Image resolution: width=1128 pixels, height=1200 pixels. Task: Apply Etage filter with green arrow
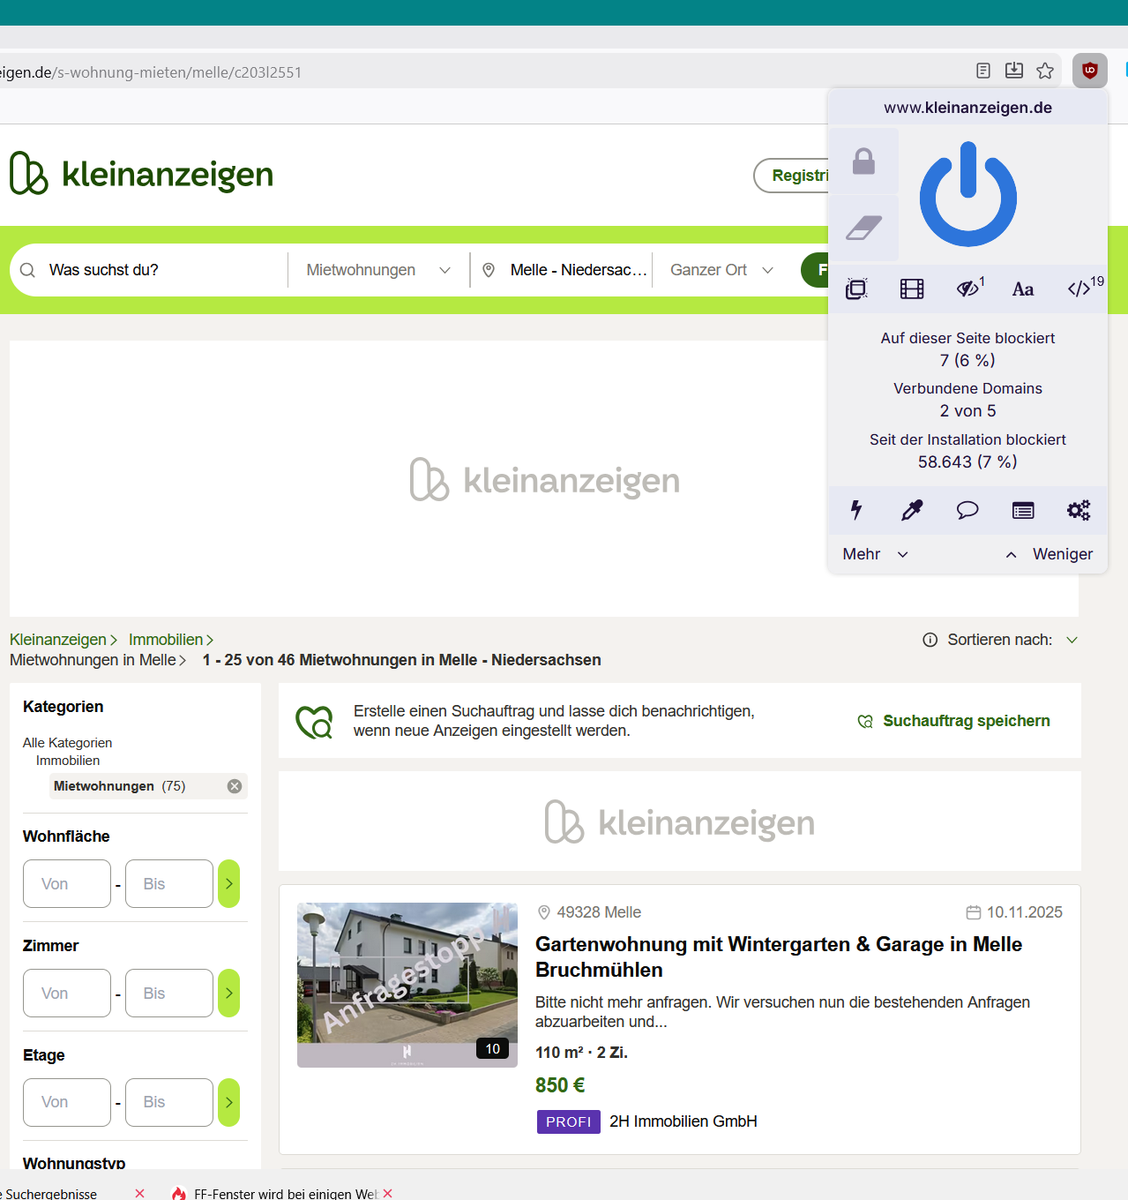coord(229,1102)
